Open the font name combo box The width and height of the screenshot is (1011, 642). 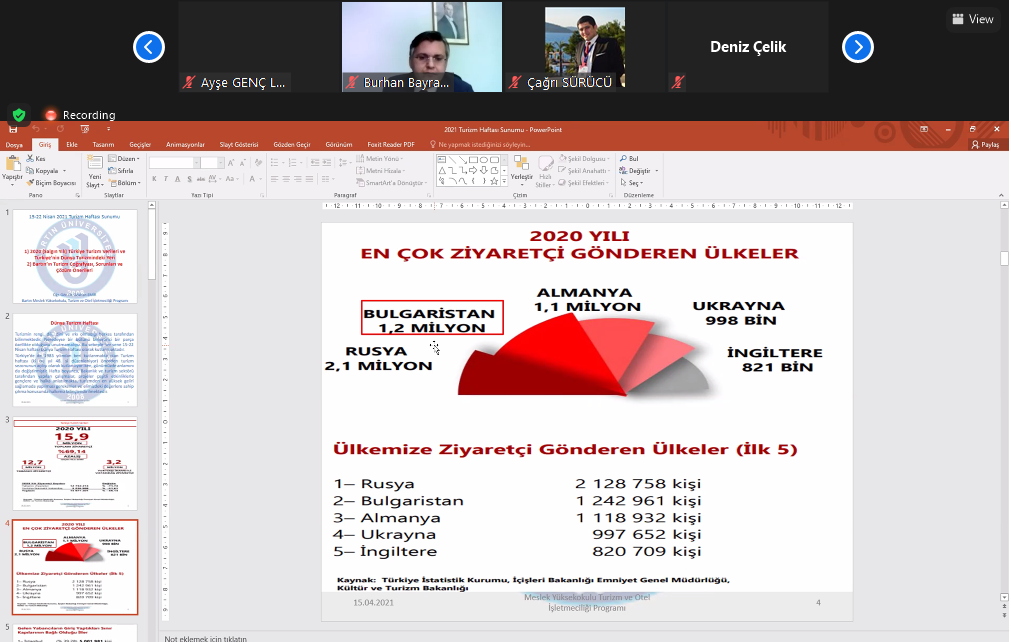pos(171,162)
